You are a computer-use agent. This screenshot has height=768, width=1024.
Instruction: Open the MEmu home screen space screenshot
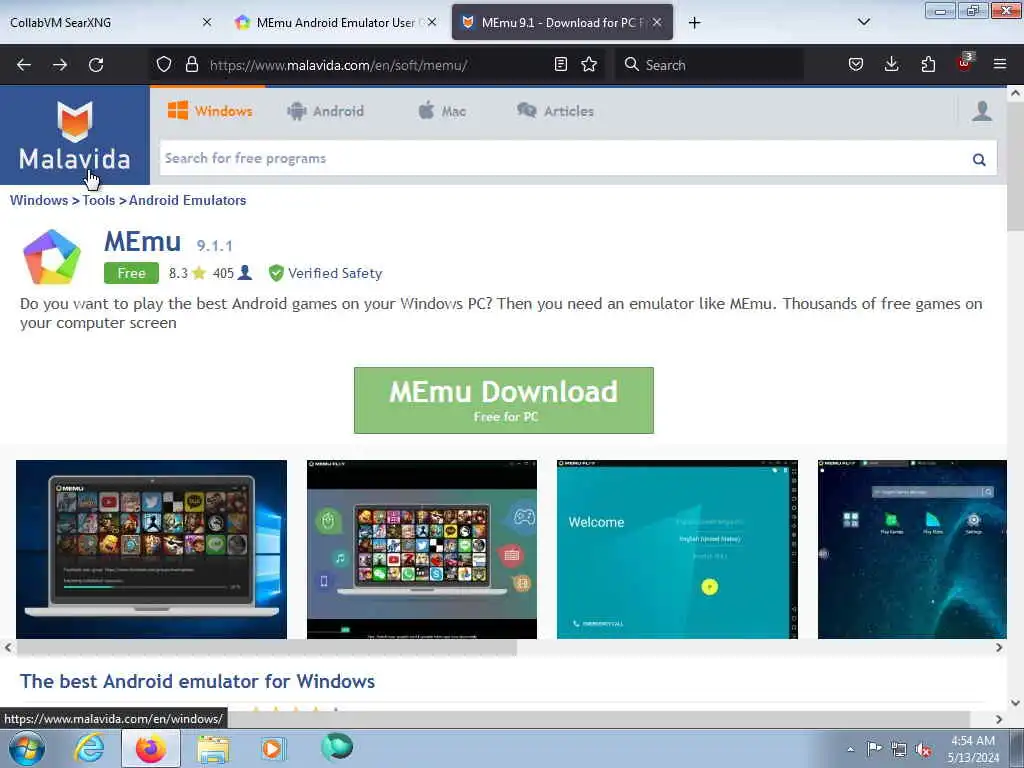(x=912, y=549)
